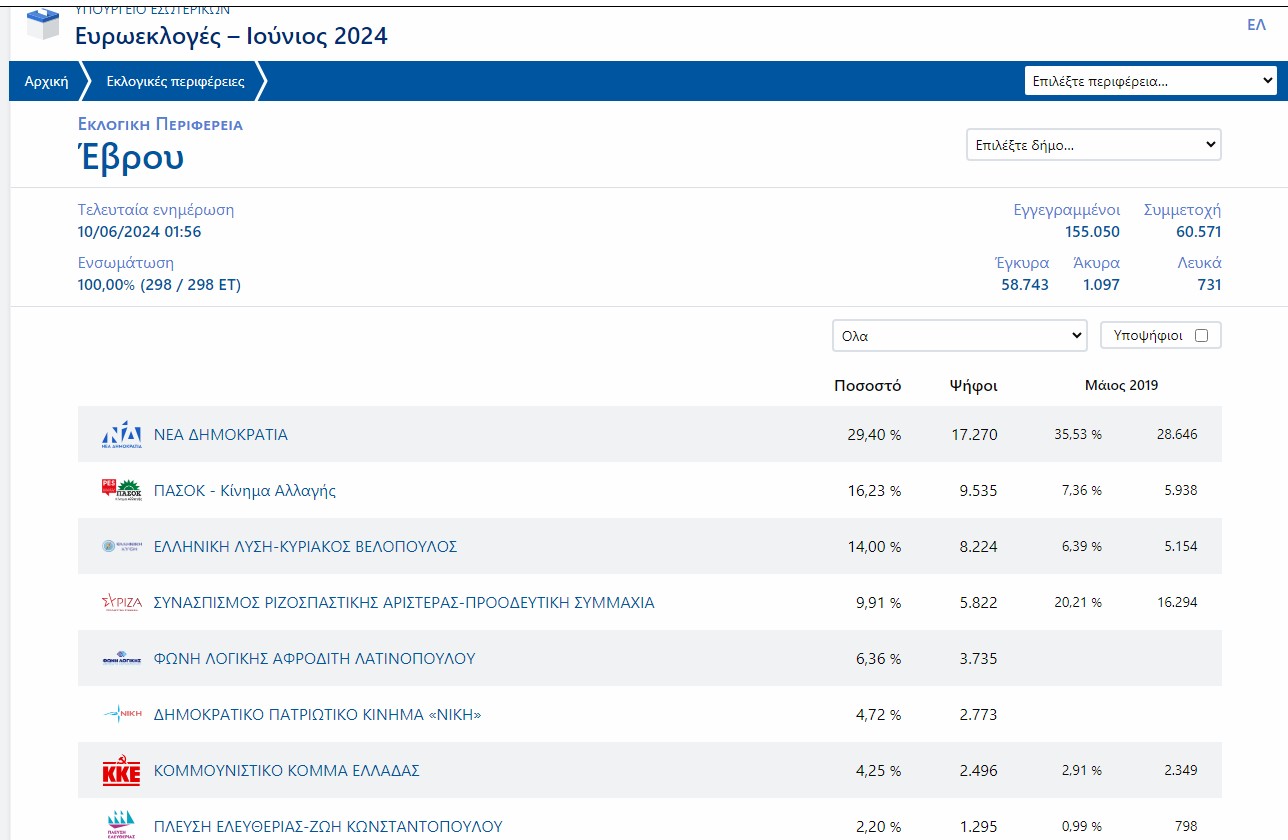The height and width of the screenshot is (840, 1288).
Task: Click the ΣΥΡΙΖΑ party logo
Action: point(122,602)
